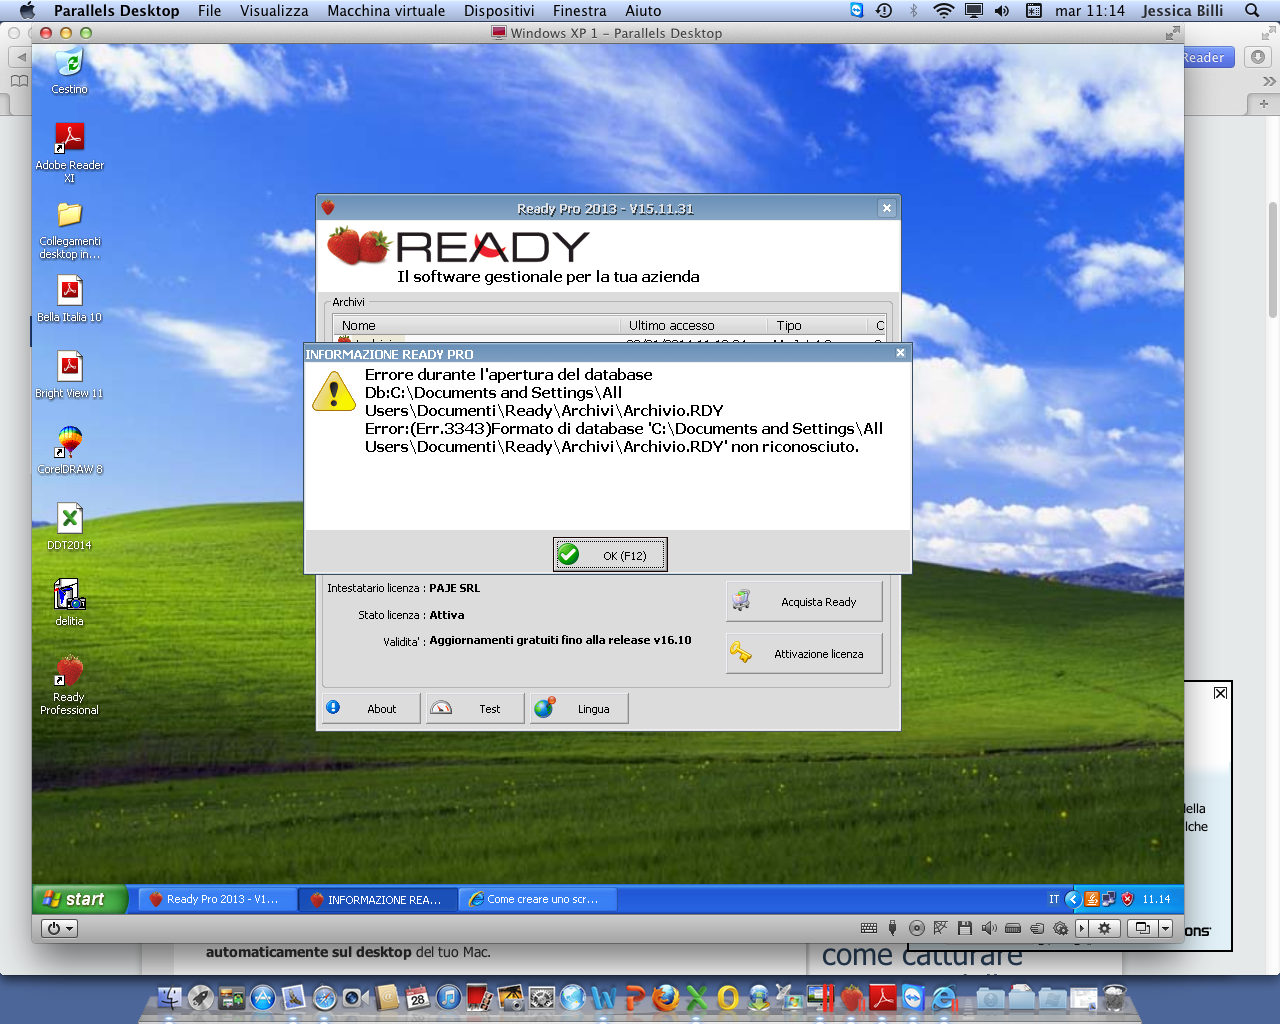Open the Parallels view mode dropdown arrow
The width and height of the screenshot is (1280, 1024).
pos(1165,928)
